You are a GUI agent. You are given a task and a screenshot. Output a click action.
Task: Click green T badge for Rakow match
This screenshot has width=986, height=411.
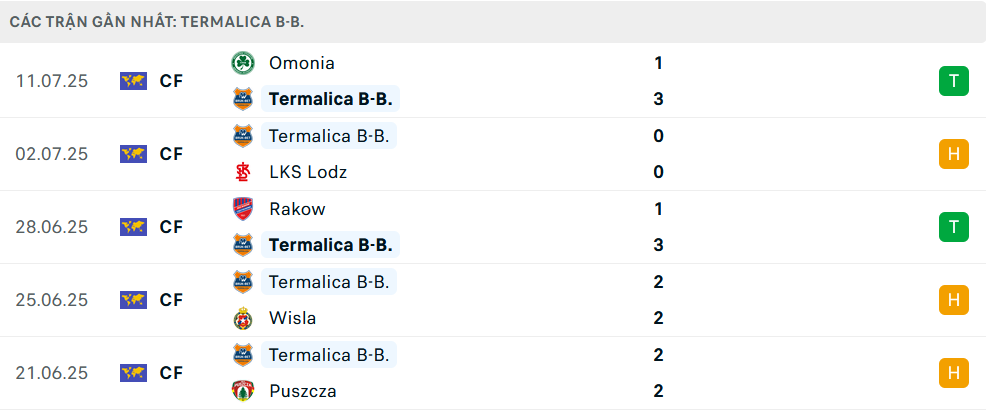954,227
